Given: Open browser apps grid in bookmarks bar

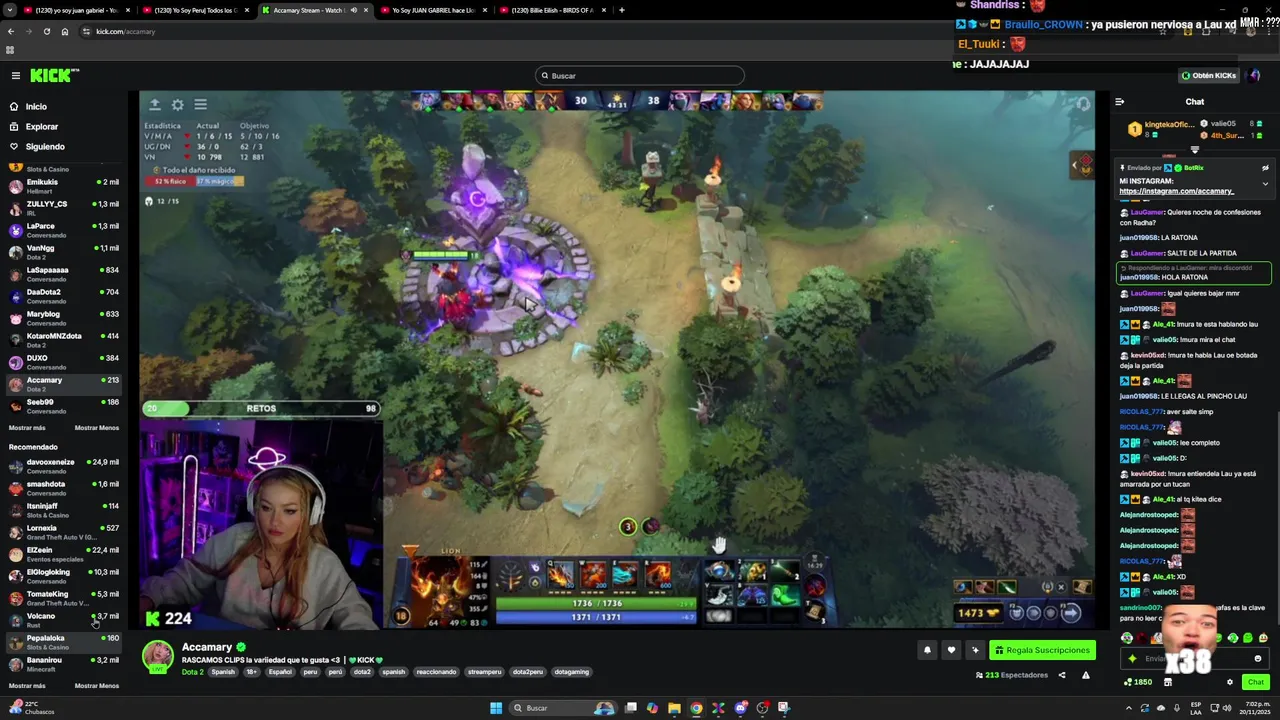Looking at the screenshot, I should tap(10, 50).
